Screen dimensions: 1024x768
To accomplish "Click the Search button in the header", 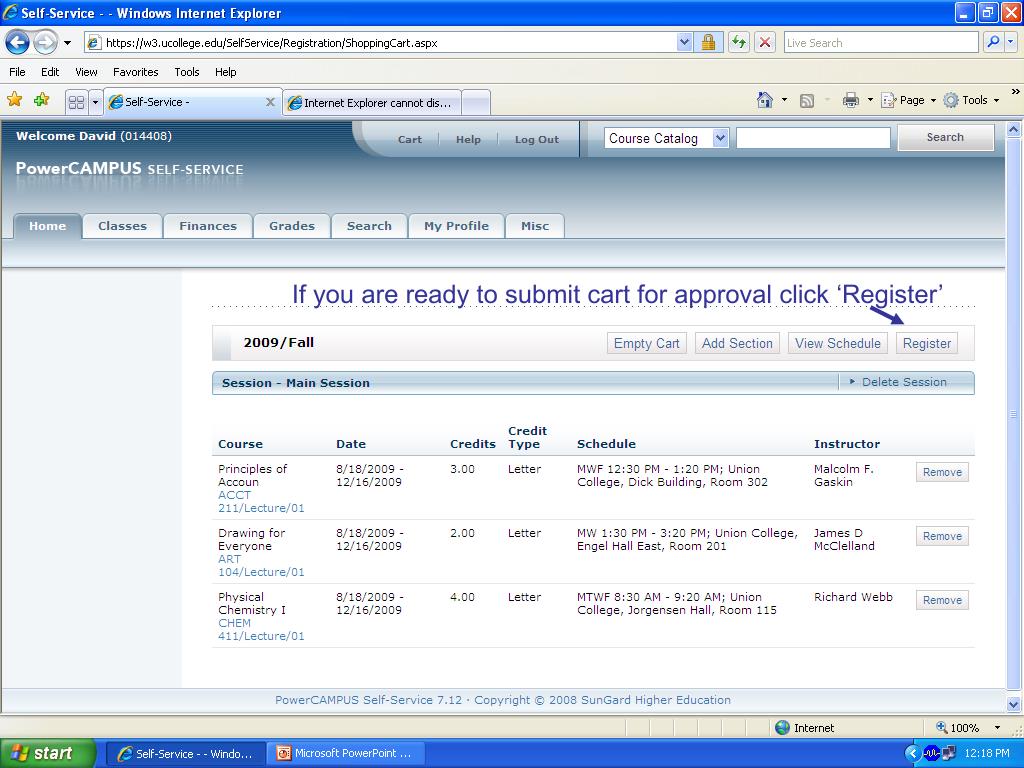I will tap(945, 137).
